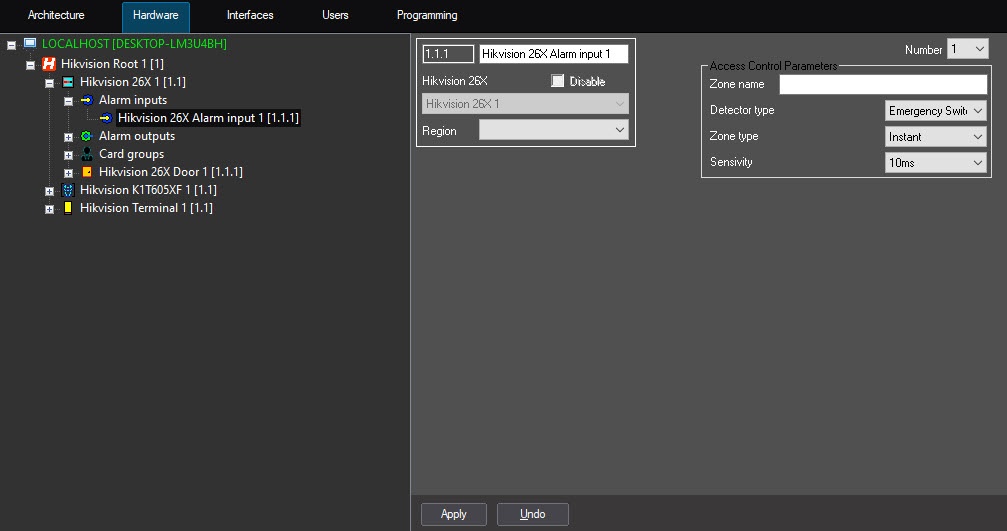1007x531 pixels.
Task: Select Hikvision 26X Door 1 [1.1.1] item
Action: [x=171, y=171]
